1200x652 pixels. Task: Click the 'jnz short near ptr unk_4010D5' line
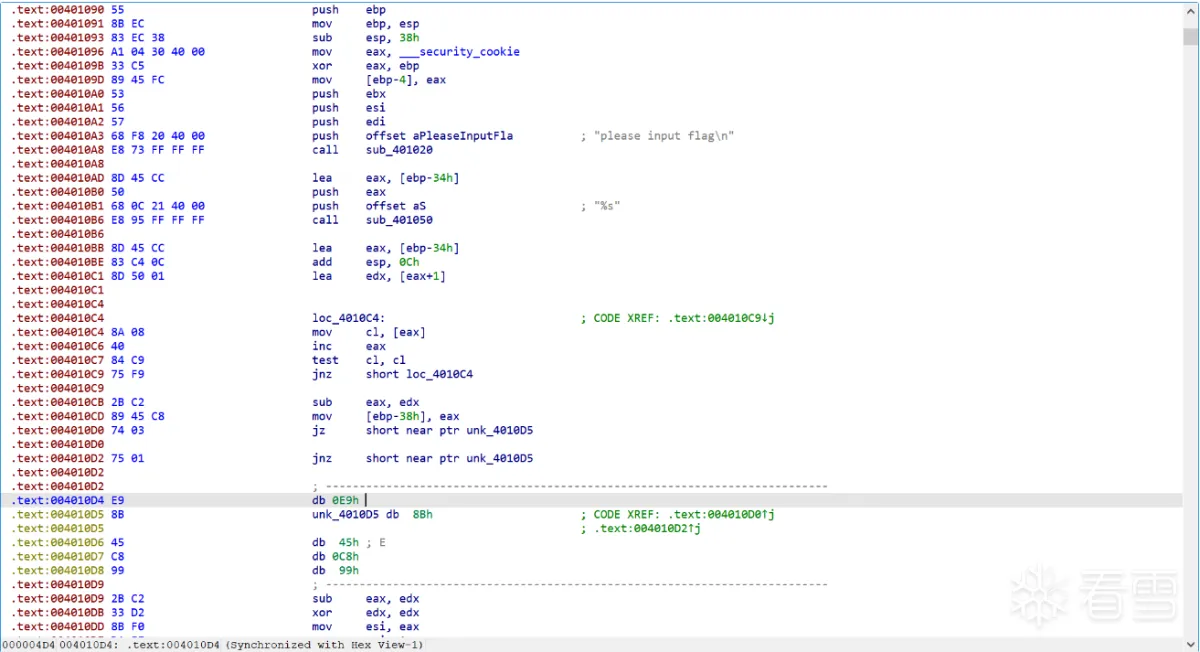coord(422,458)
